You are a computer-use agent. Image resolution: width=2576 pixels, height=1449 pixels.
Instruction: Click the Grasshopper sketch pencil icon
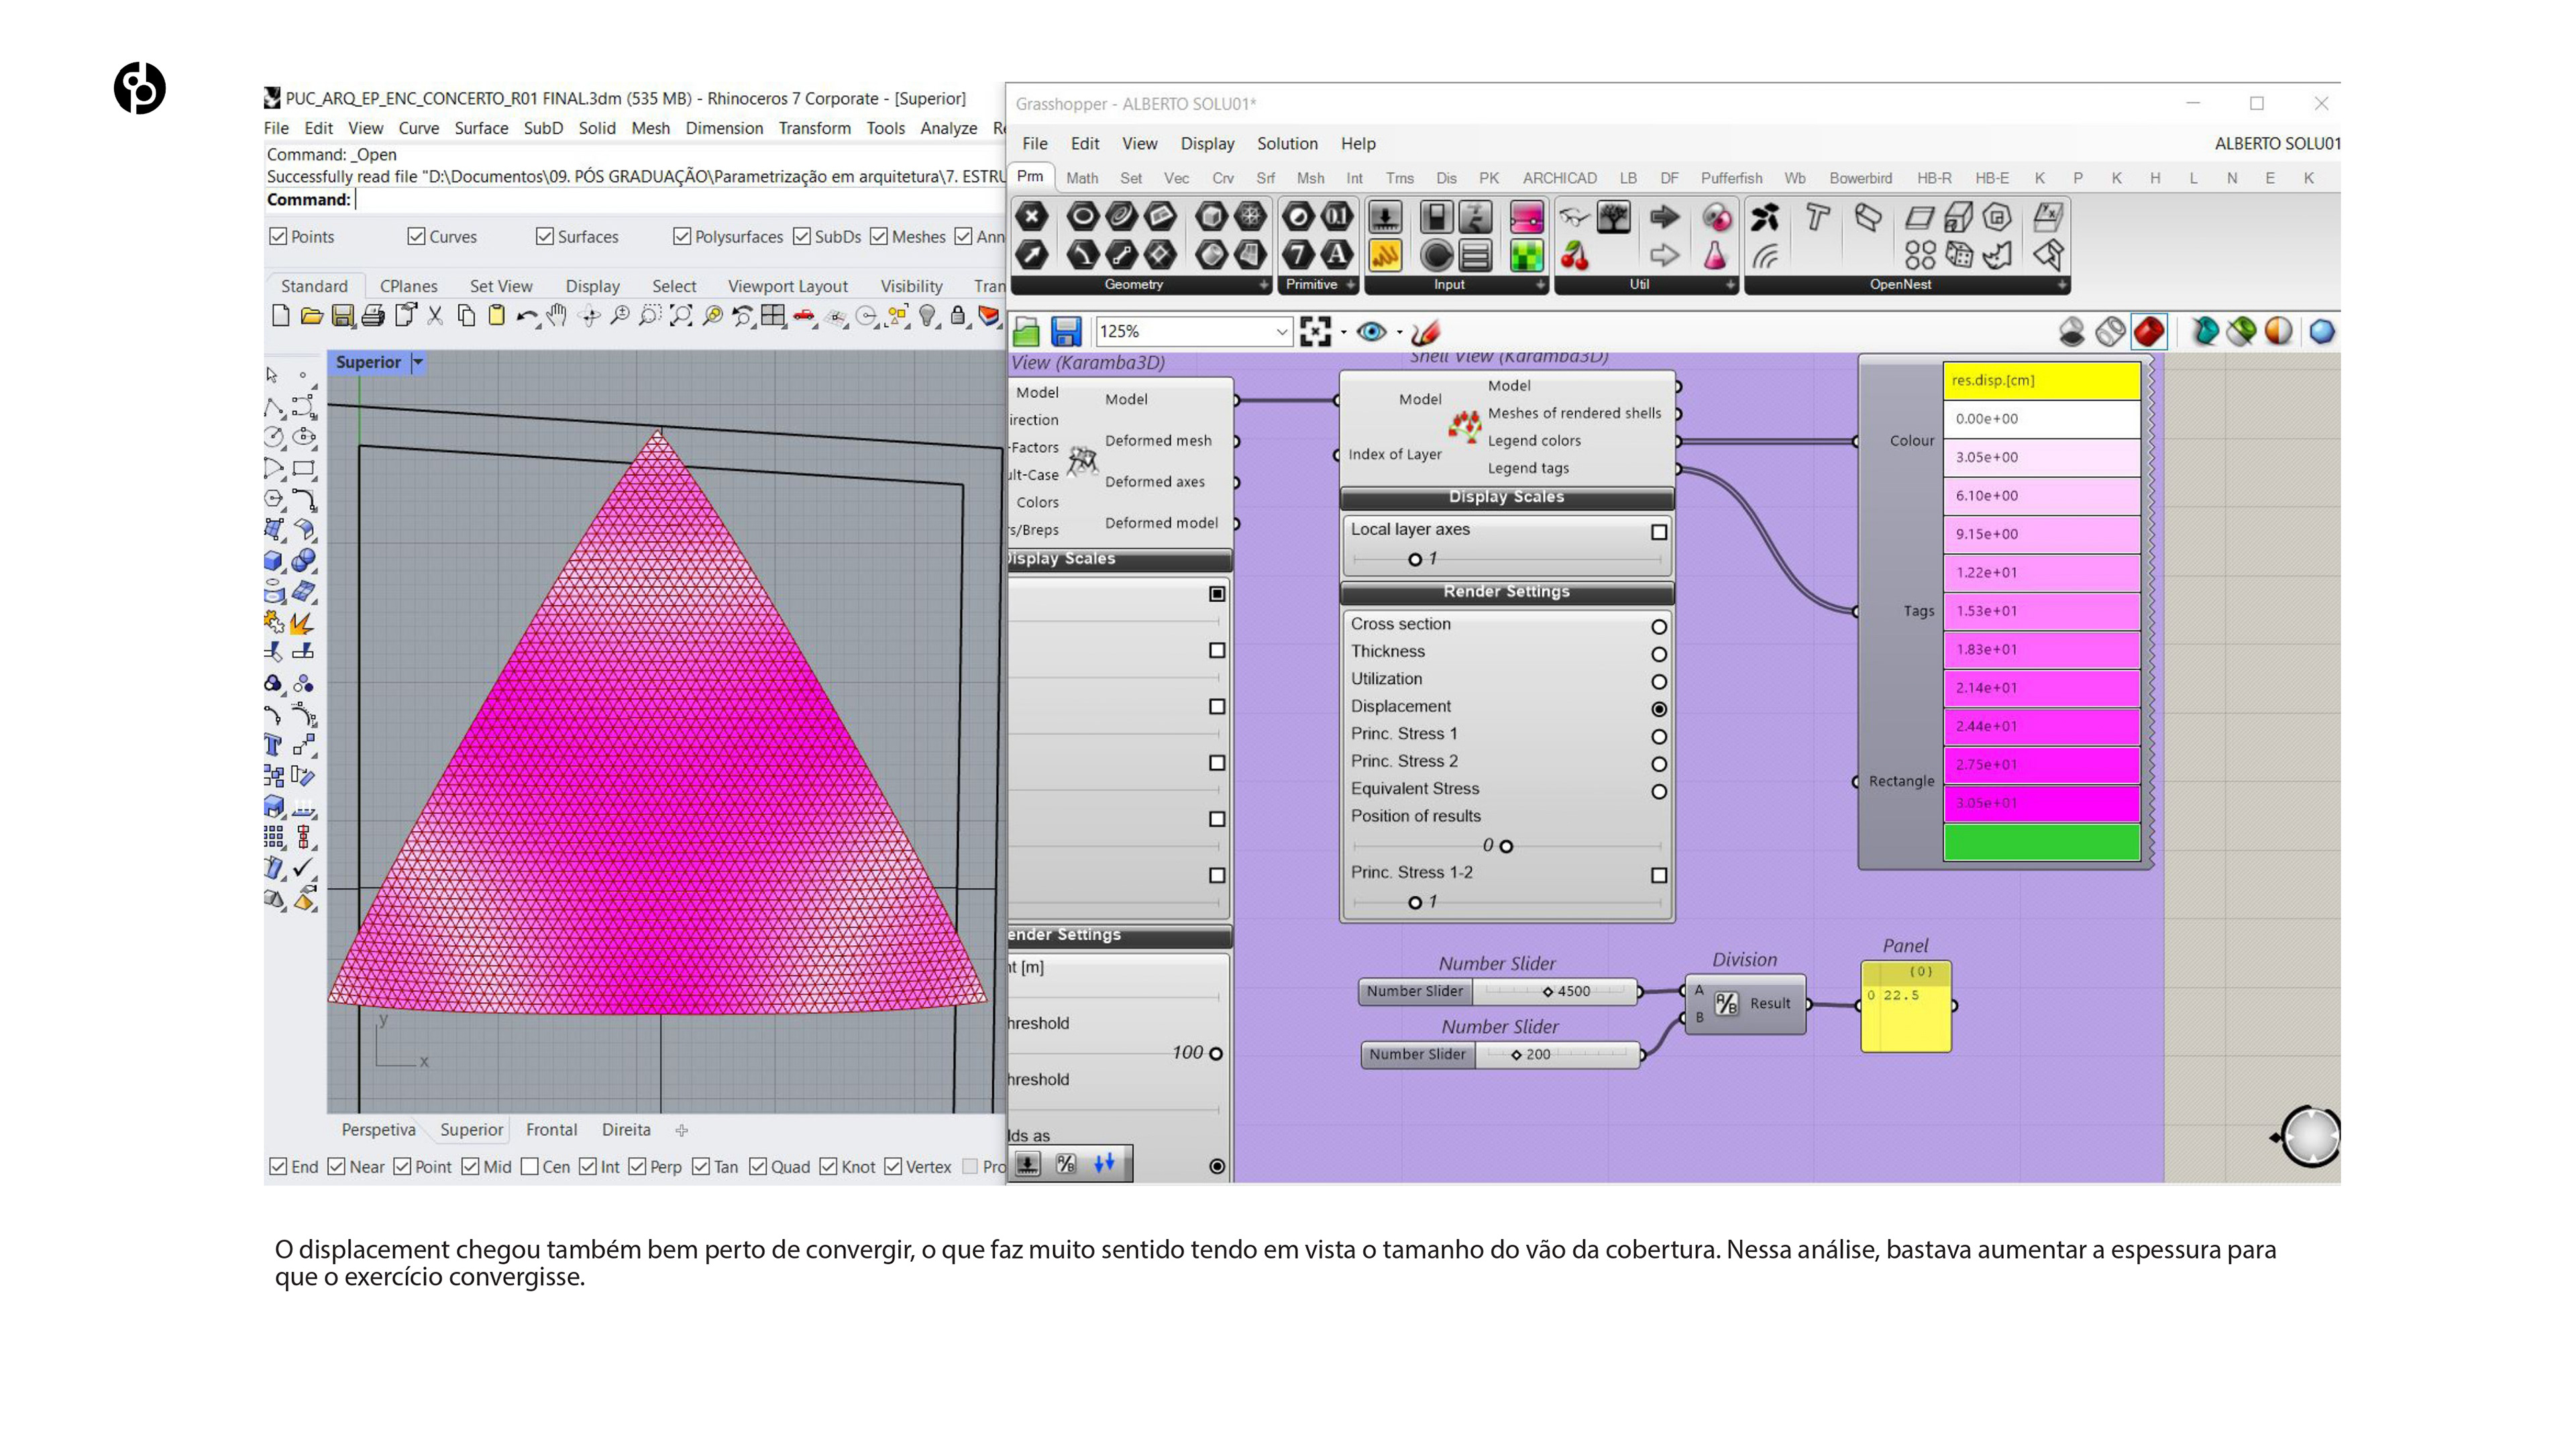[1426, 331]
